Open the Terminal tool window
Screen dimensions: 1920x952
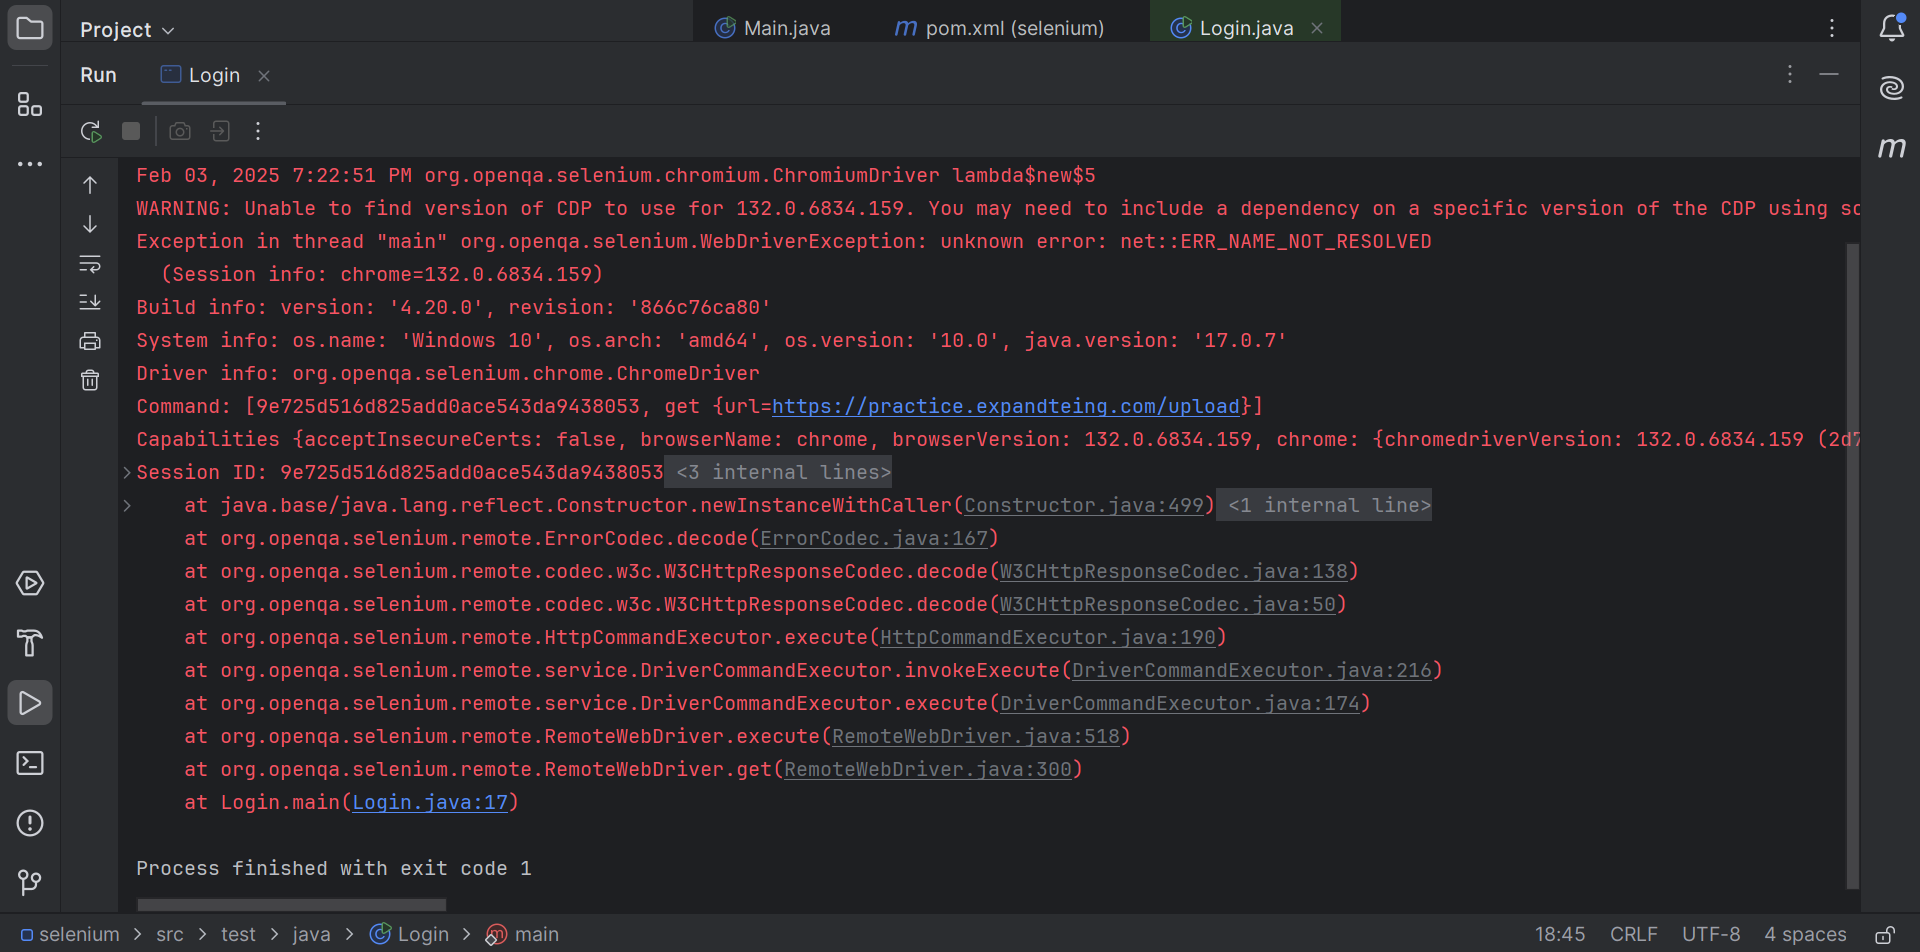(x=30, y=763)
